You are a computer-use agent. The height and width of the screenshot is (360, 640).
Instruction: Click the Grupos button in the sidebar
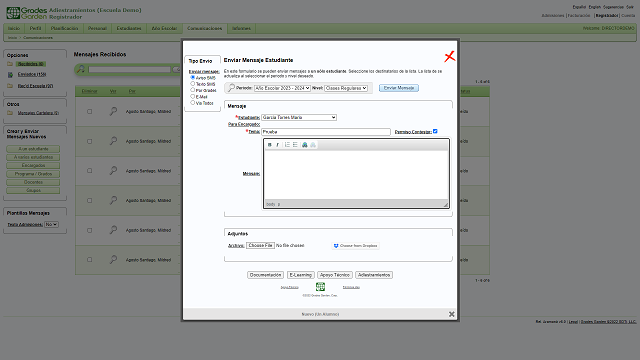33,191
